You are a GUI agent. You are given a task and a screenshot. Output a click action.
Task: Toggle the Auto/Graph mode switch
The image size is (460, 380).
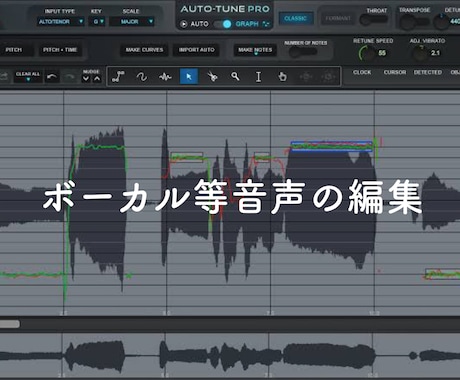point(223,24)
